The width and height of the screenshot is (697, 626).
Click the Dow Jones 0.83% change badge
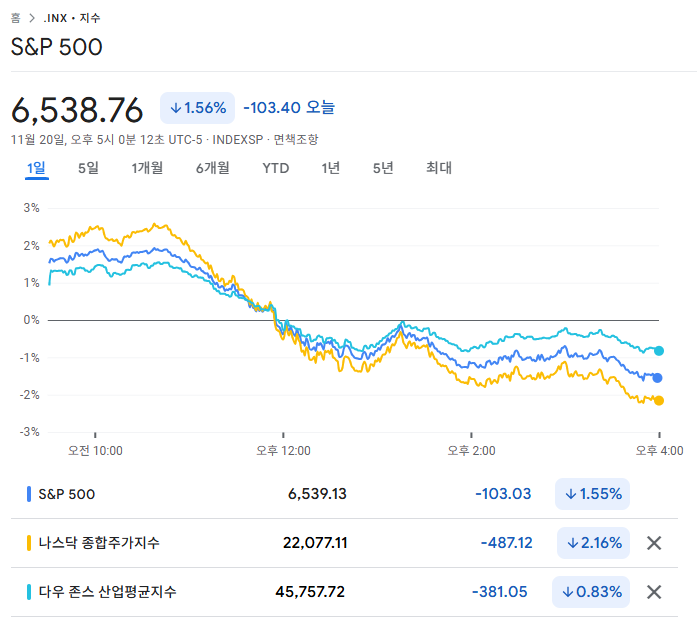click(x=592, y=592)
